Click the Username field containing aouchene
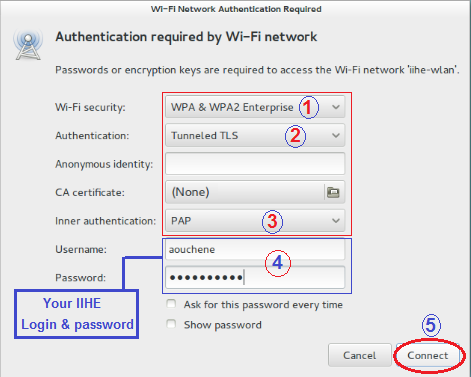The image size is (471, 377). (x=255, y=249)
